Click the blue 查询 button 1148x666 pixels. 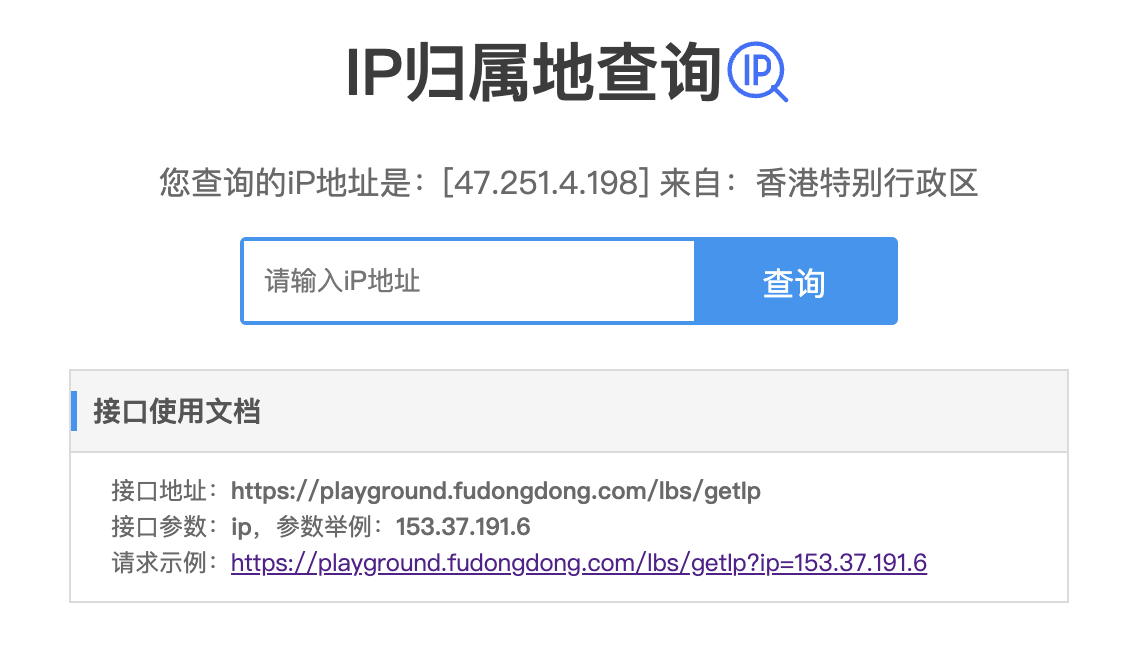pos(796,281)
